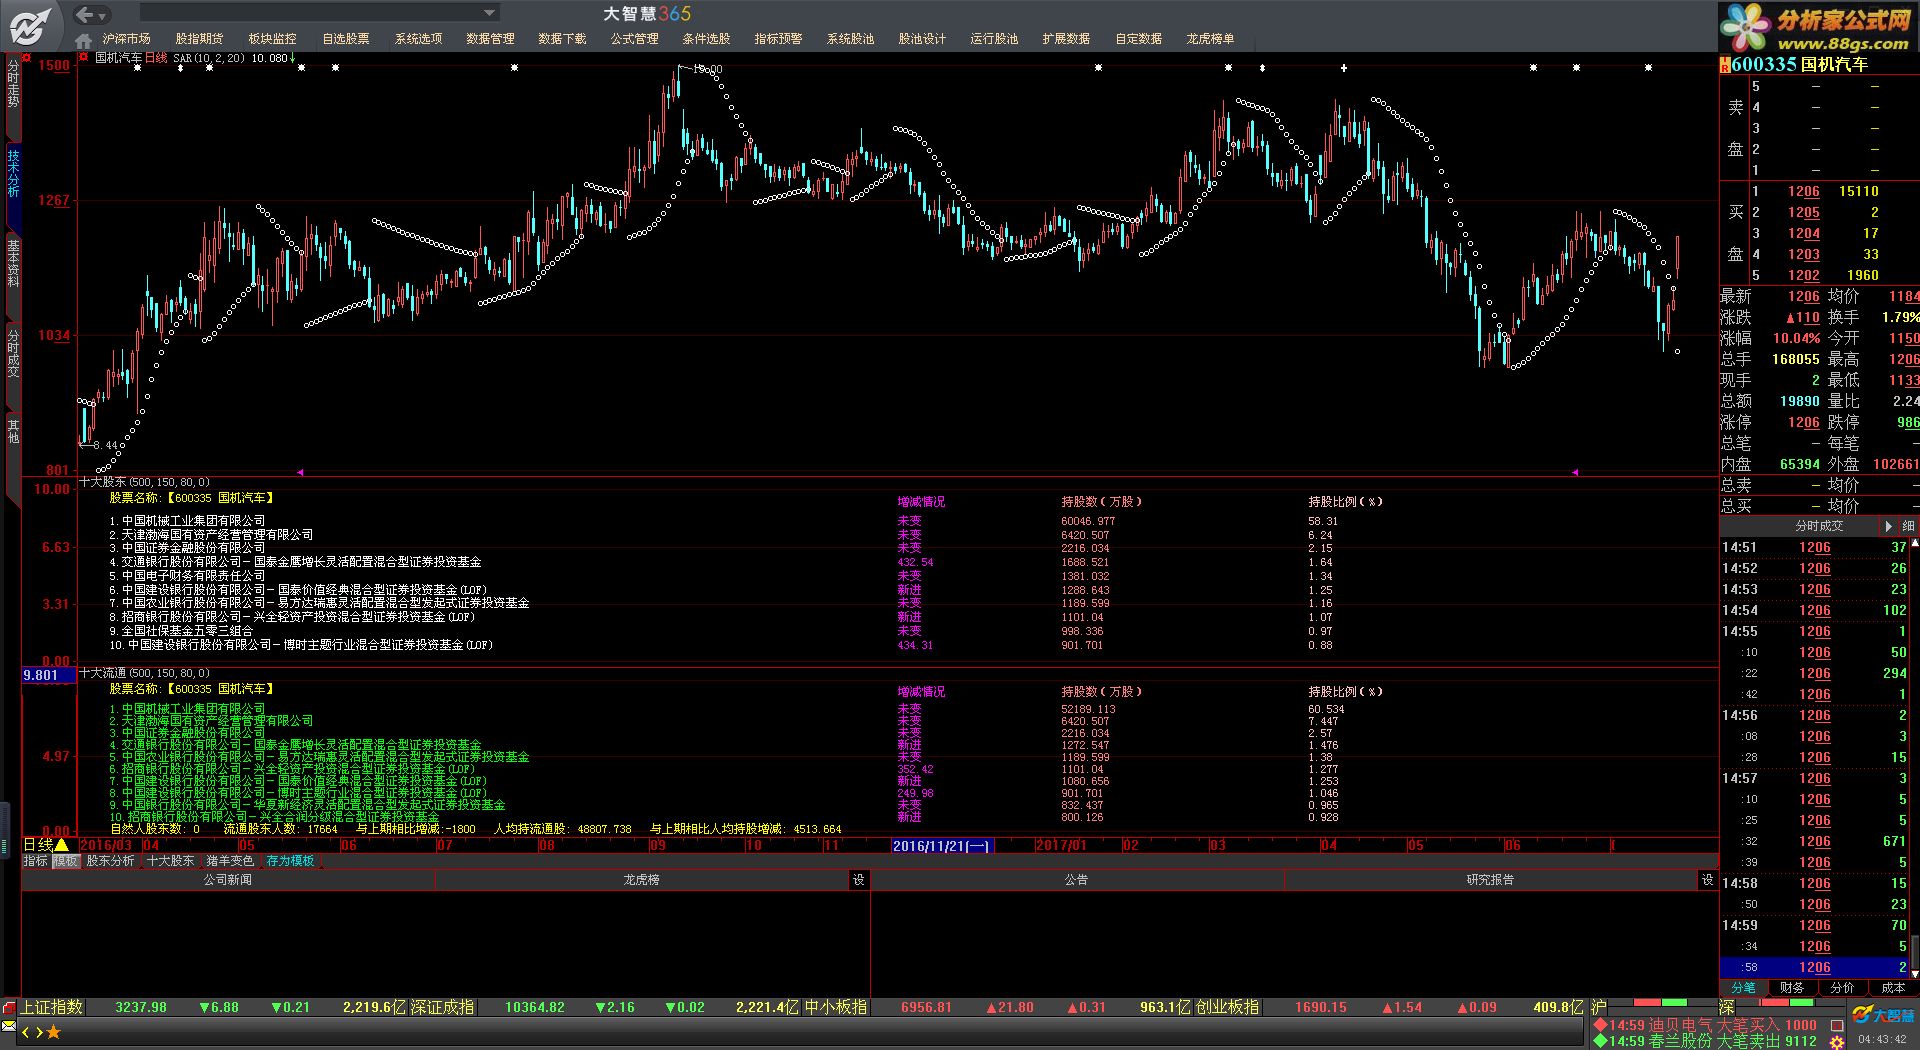Viewport: 1920px width, 1050px height.
Task: Switch to the 指标 bottom tab
Action: [x=36, y=861]
